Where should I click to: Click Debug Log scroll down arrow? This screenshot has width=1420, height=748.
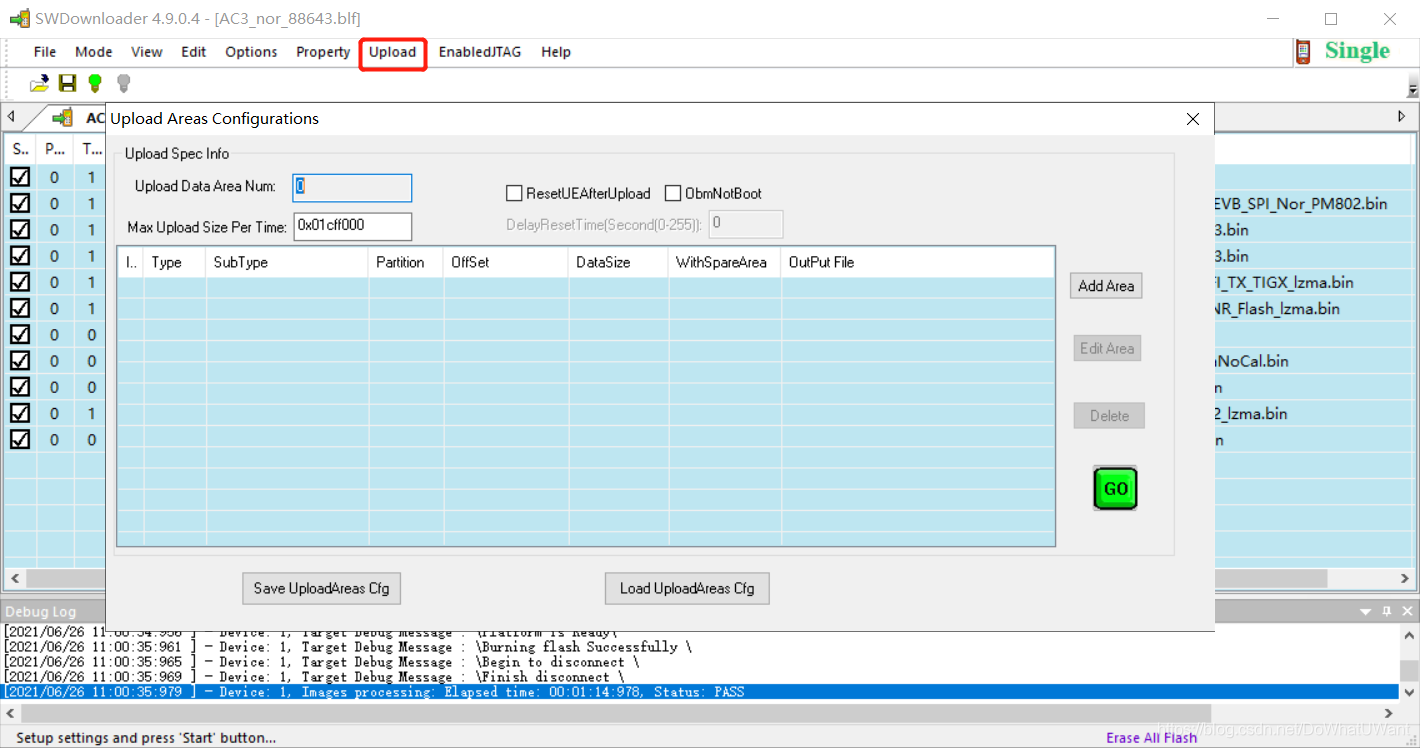point(1408,692)
